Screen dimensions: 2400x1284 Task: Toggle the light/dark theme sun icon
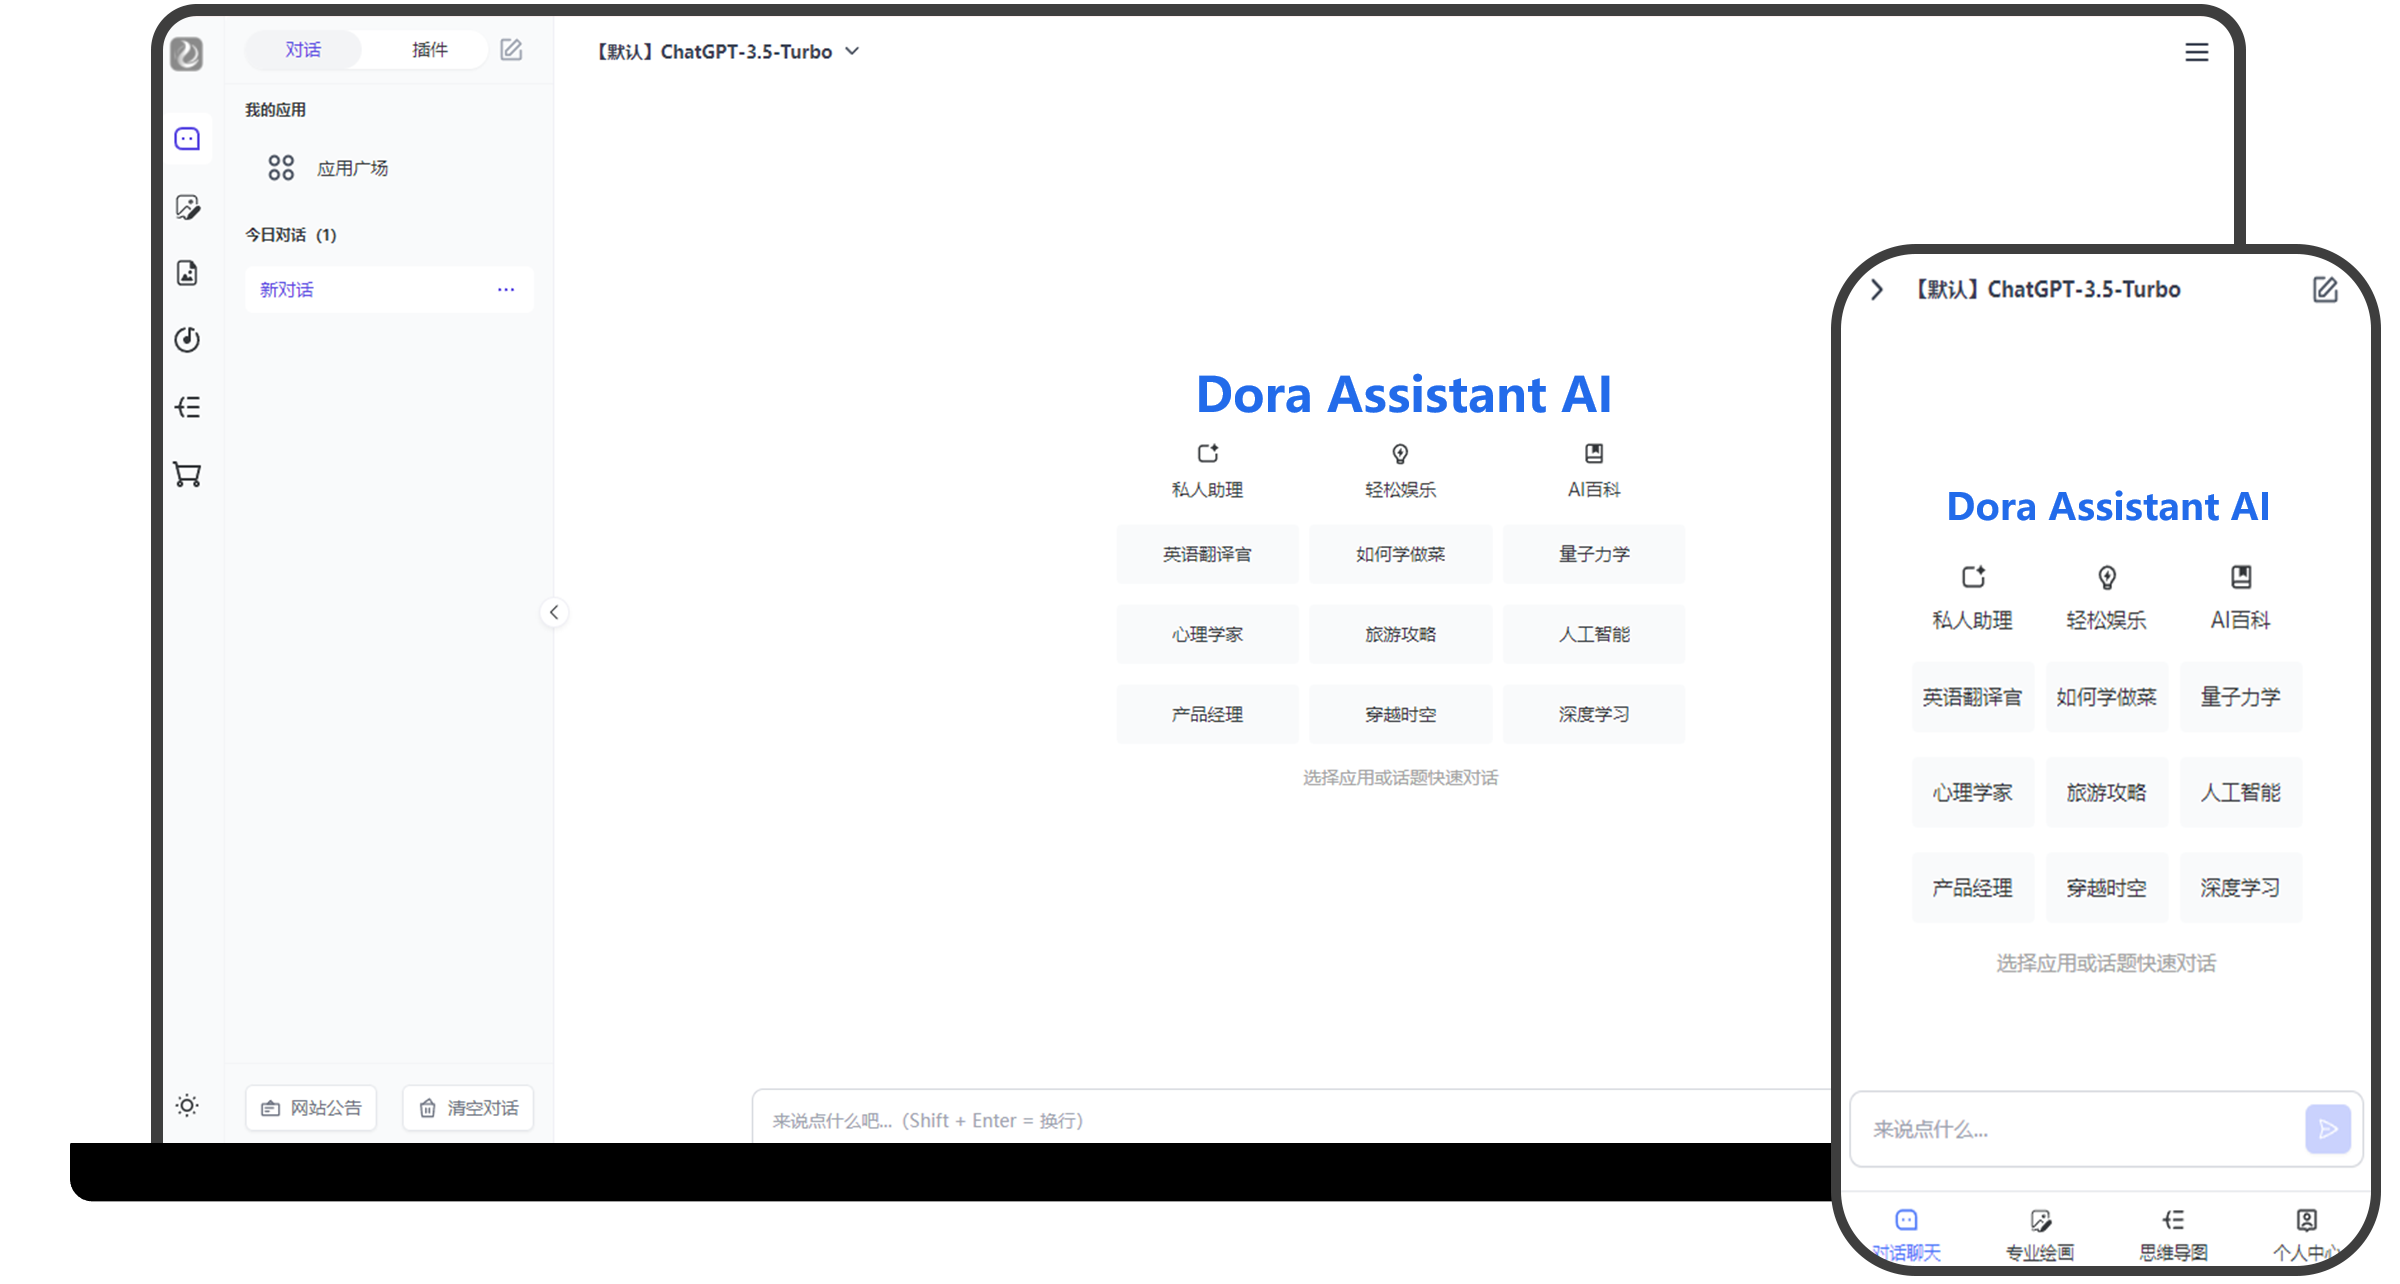coord(187,1106)
